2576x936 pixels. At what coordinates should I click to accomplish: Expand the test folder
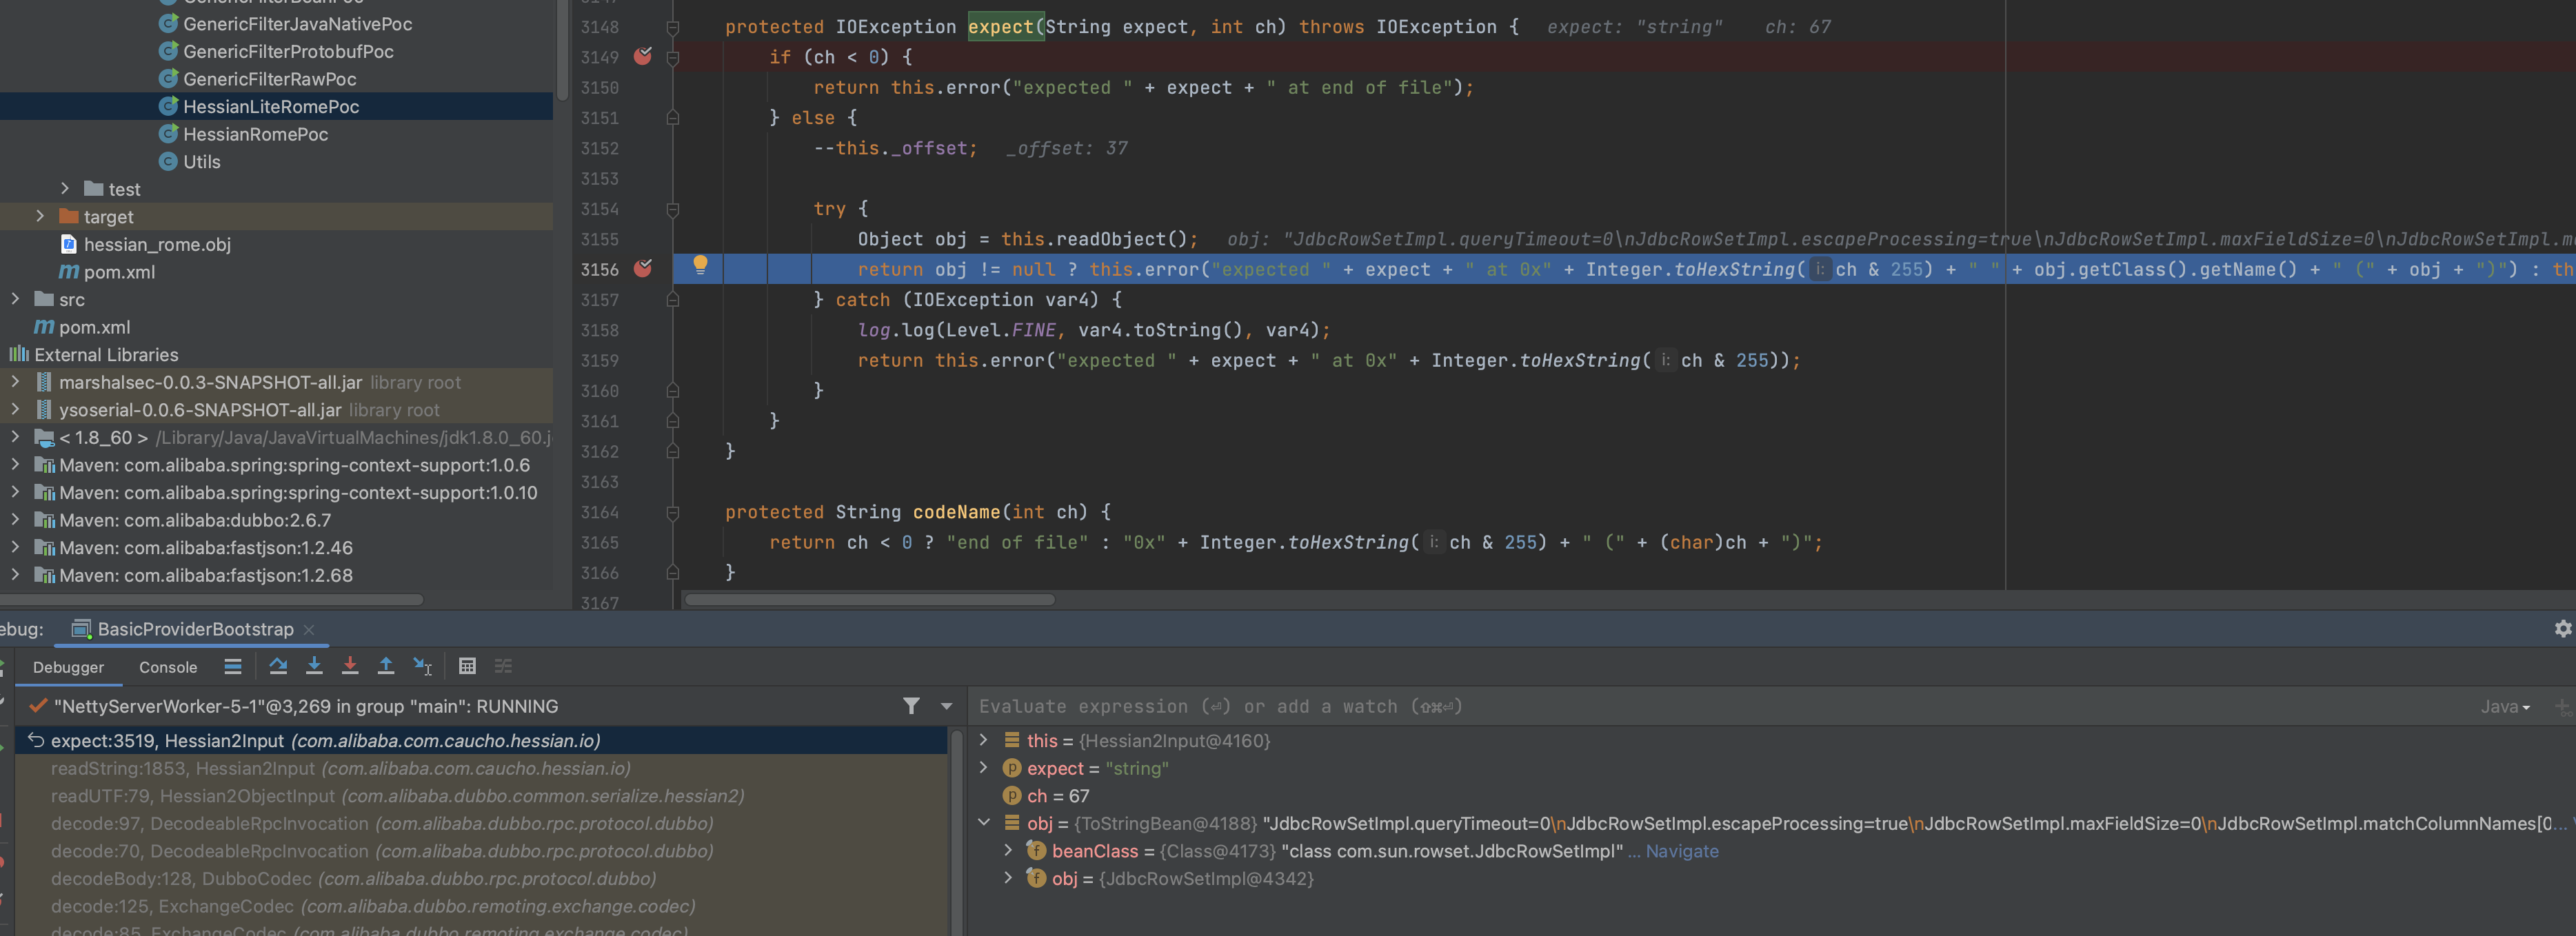pyautogui.click(x=65, y=188)
